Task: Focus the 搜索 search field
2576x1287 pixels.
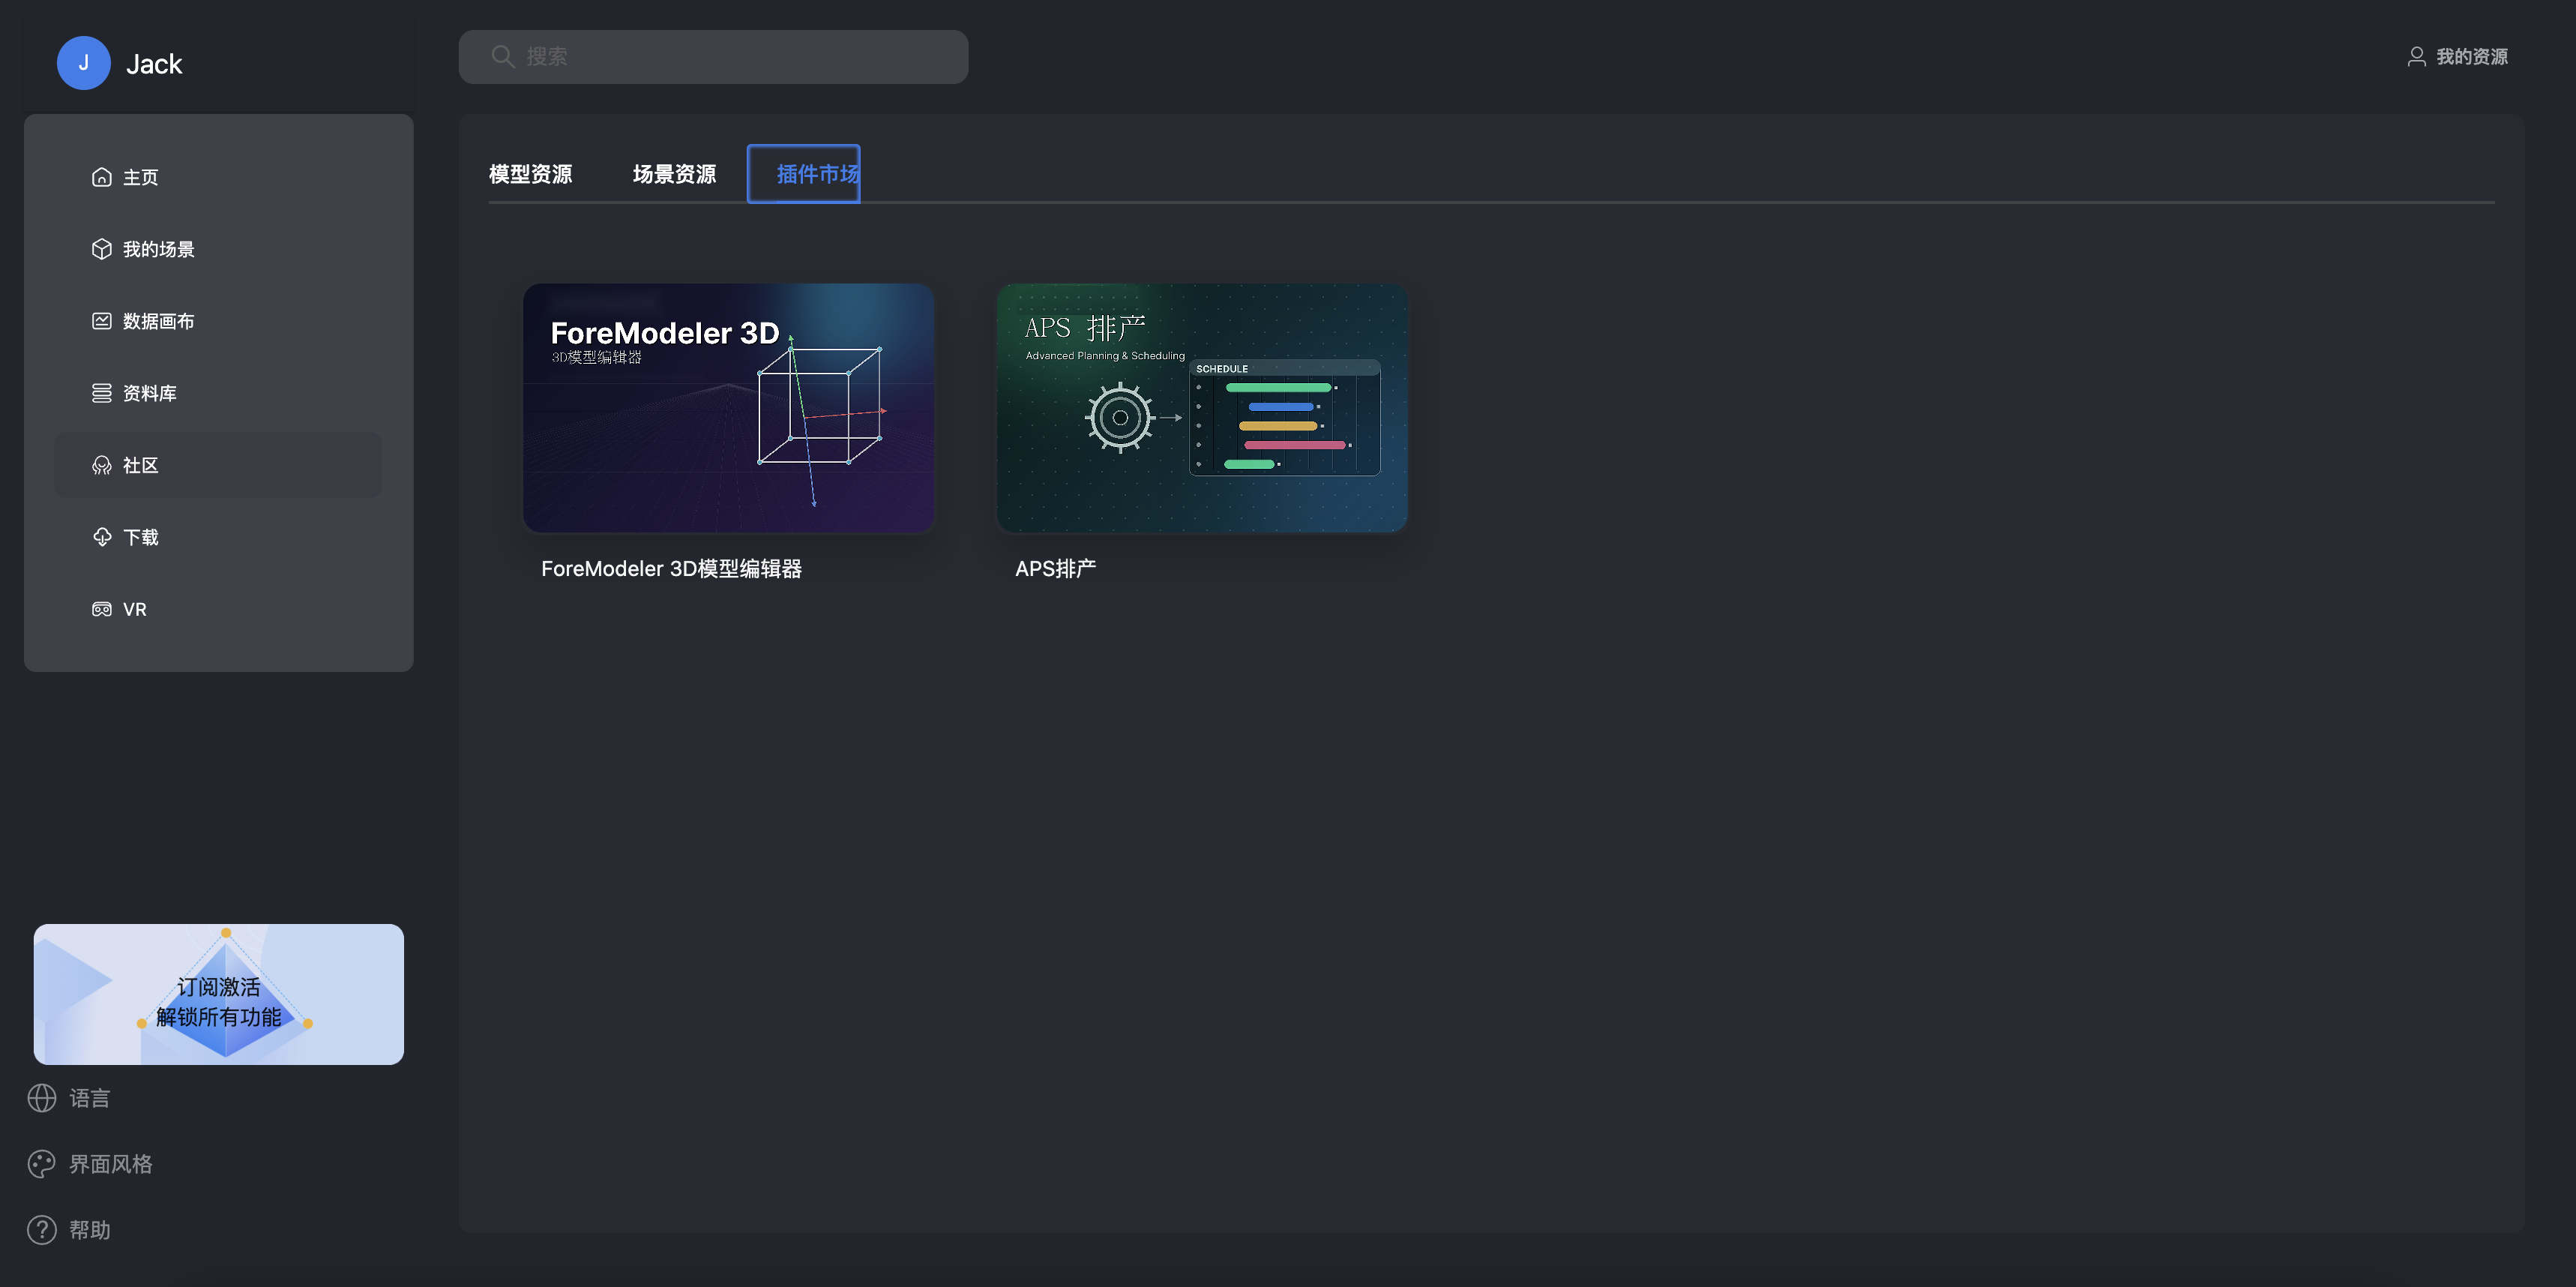Action: 713,57
